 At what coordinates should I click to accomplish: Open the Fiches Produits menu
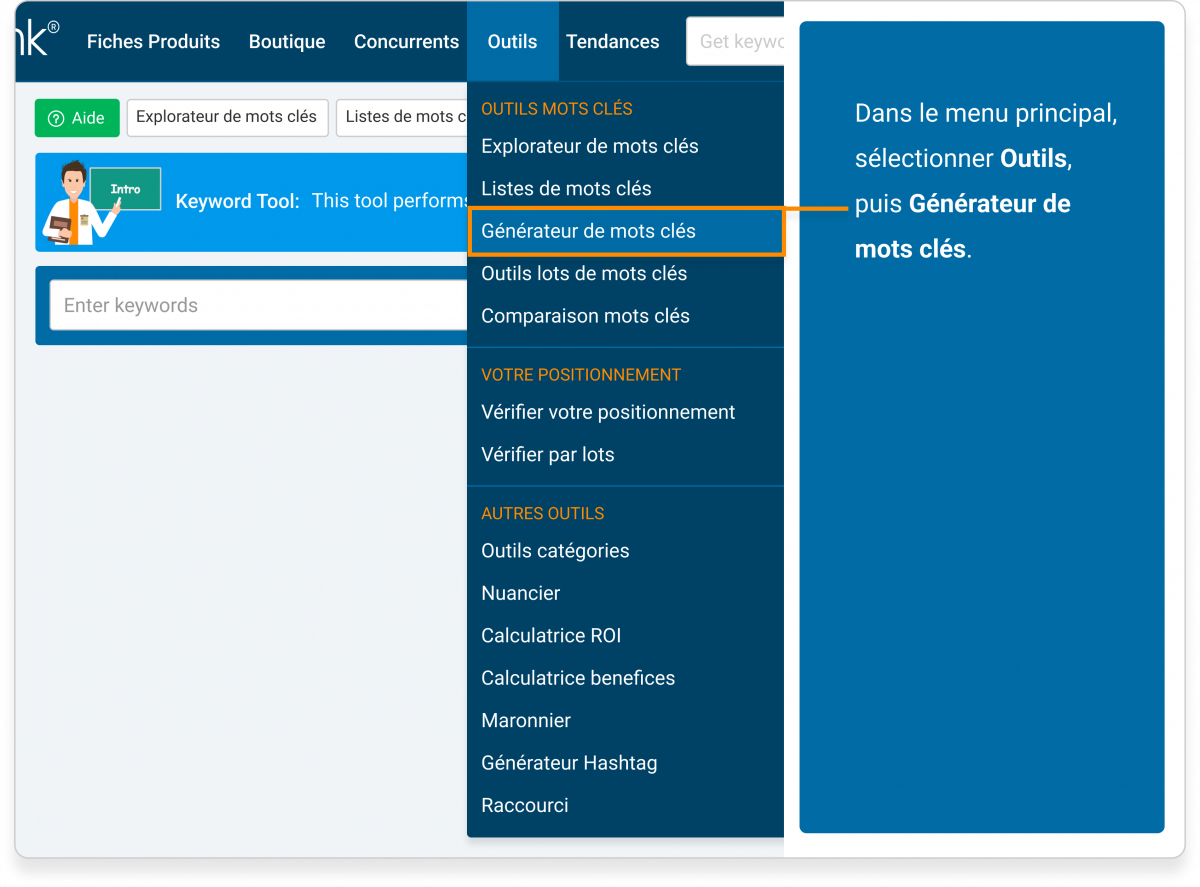(x=153, y=42)
